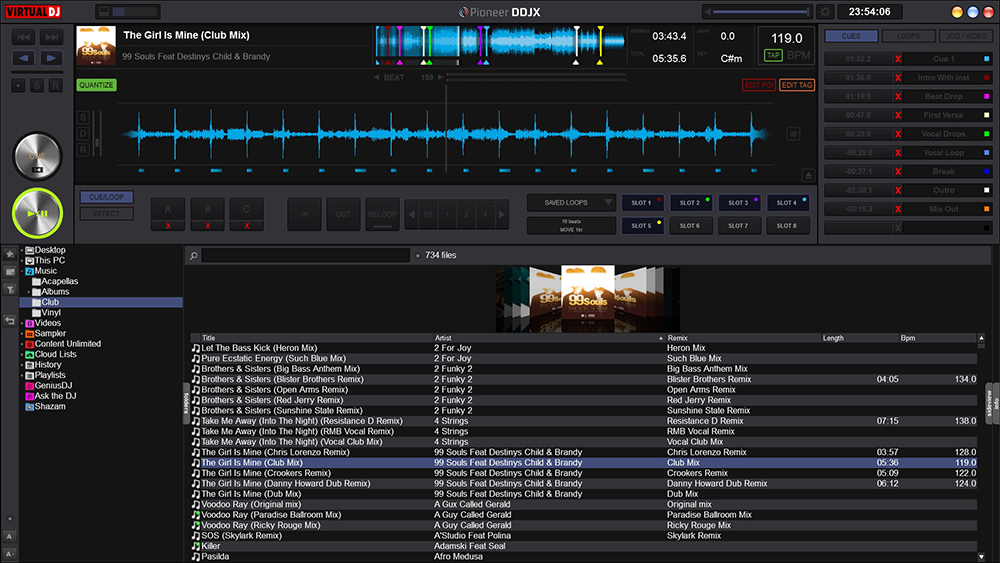Toggle the D button left of the waveform
Image resolution: width=1000 pixels, height=563 pixels.
(83, 133)
